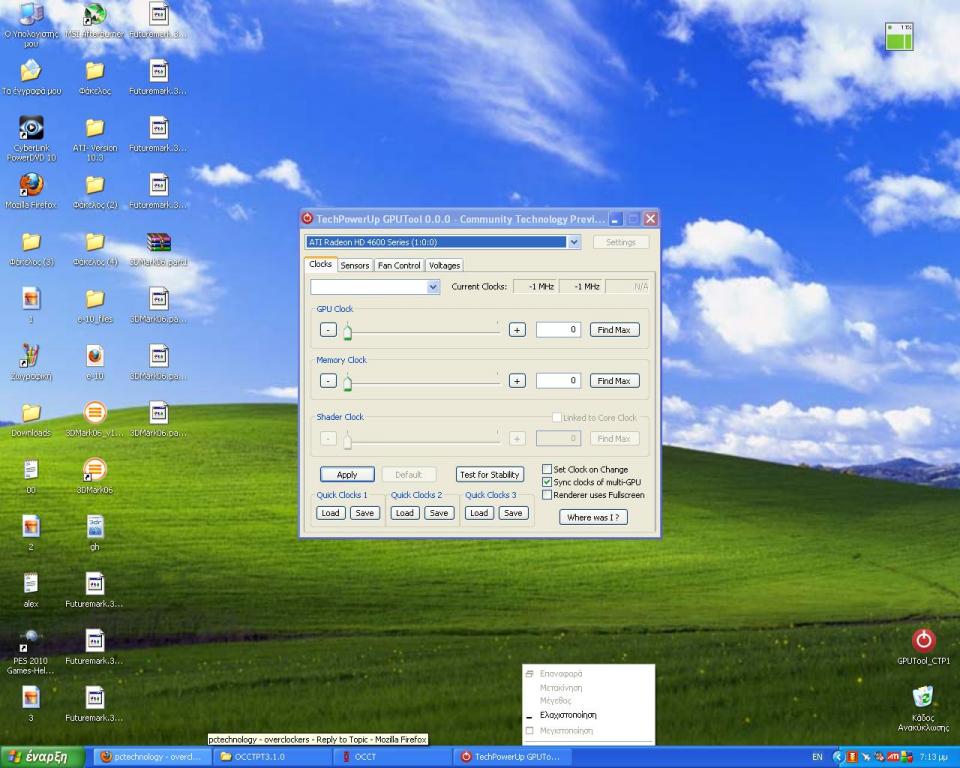Select the Clocks tab
This screenshot has width=960, height=768.
pyautogui.click(x=320, y=264)
